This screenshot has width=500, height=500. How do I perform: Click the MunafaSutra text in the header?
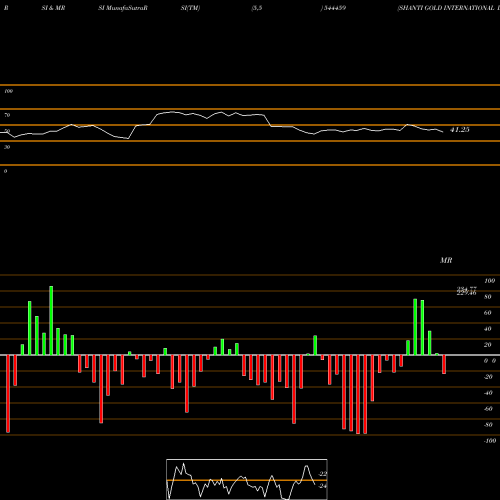125,8
